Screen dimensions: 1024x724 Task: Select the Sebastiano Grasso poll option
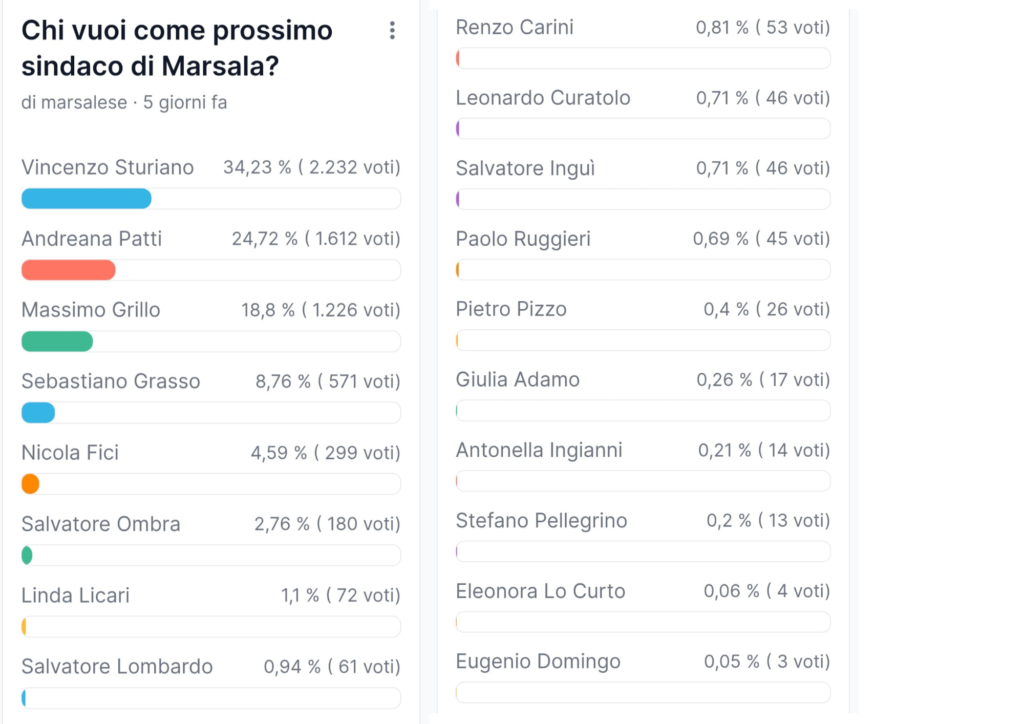tap(110, 381)
